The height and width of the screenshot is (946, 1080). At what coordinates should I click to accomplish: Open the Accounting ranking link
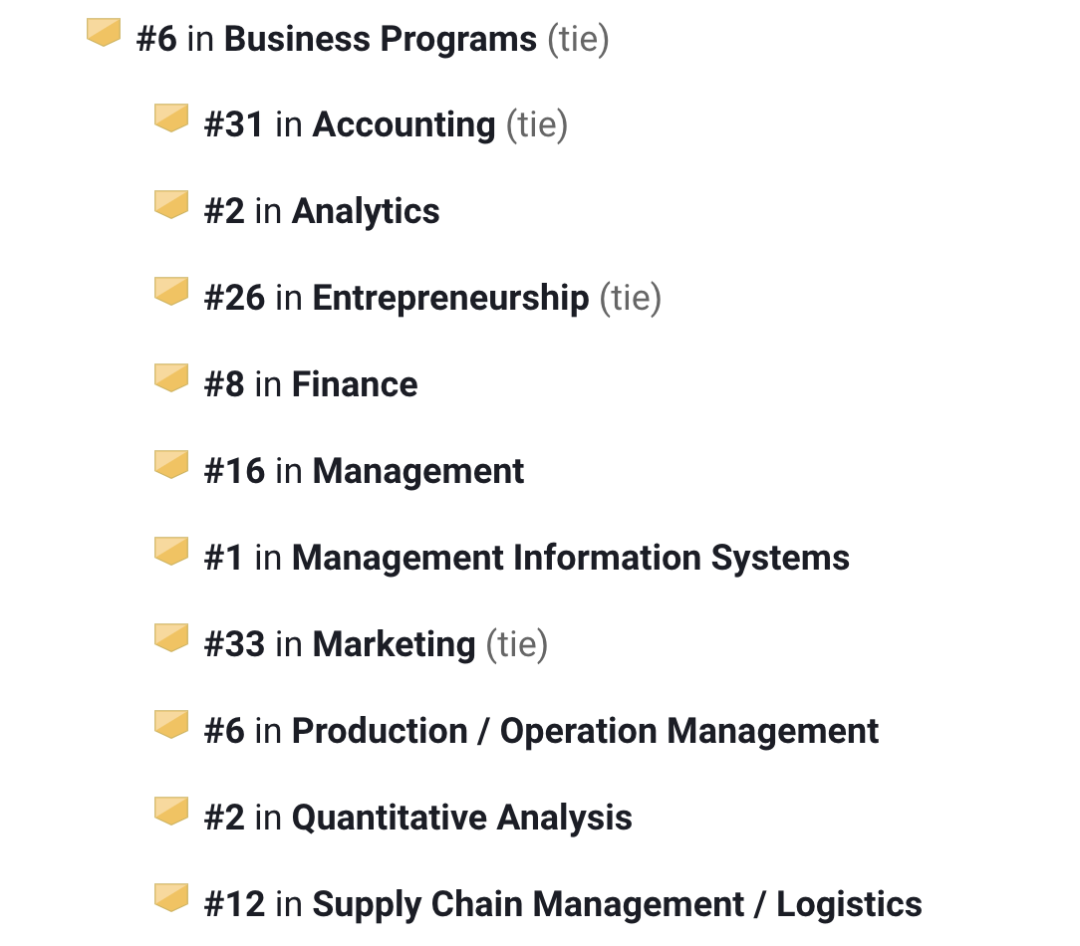pos(403,126)
